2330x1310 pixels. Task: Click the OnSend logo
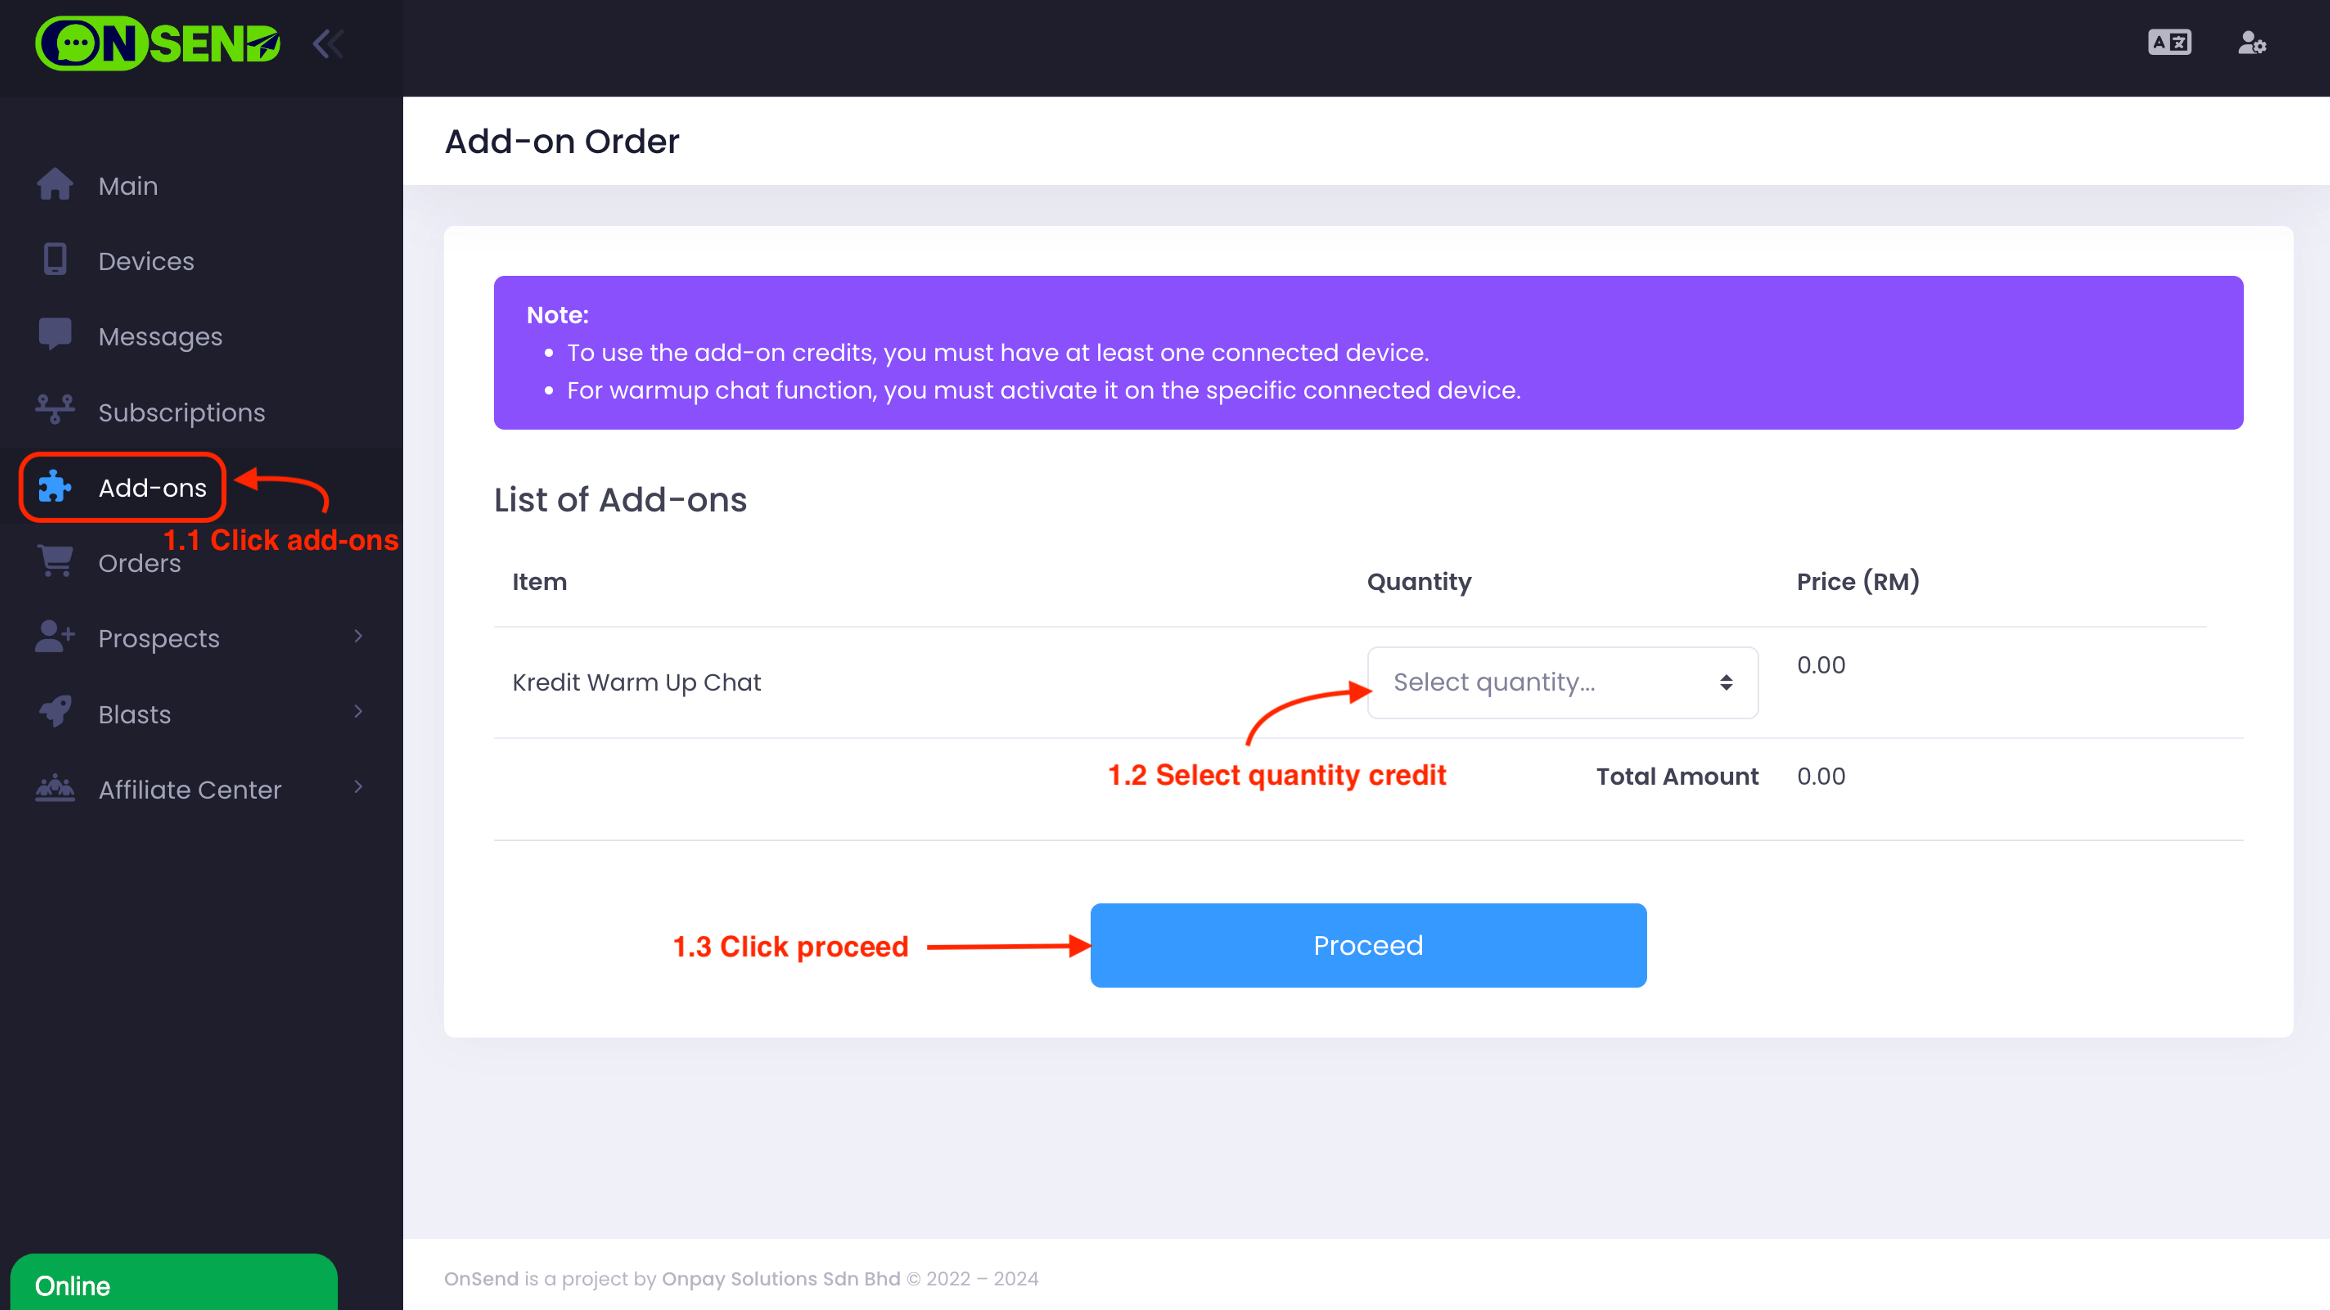point(158,43)
